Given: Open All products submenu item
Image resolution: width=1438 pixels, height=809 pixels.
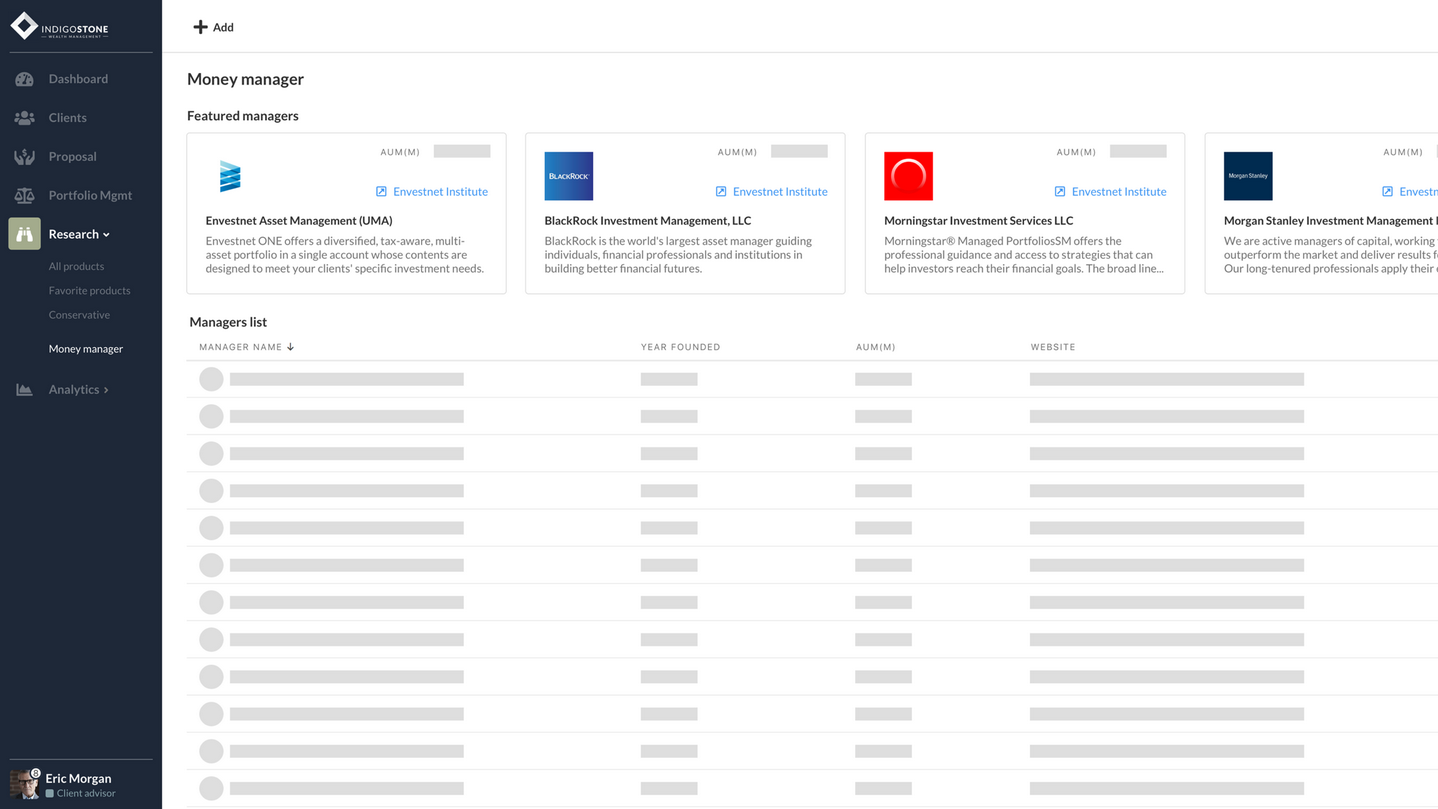Looking at the screenshot, I should tap(76, 267).
